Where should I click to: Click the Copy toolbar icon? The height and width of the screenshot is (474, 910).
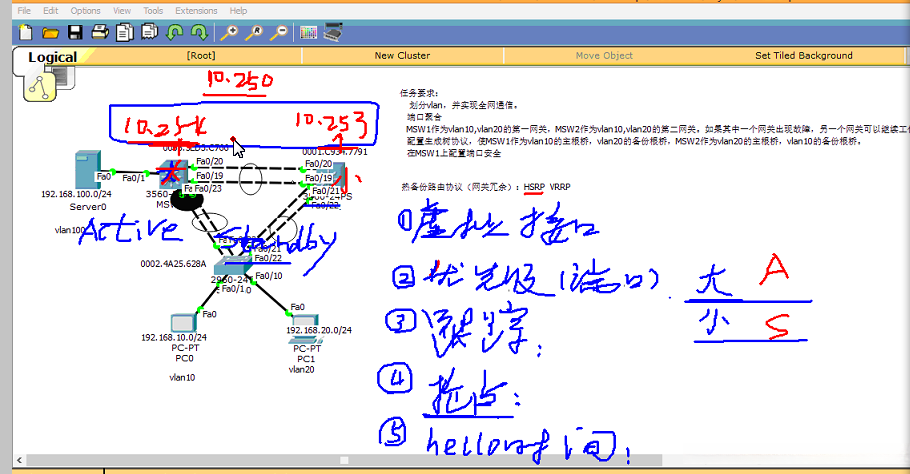[125, 32]
